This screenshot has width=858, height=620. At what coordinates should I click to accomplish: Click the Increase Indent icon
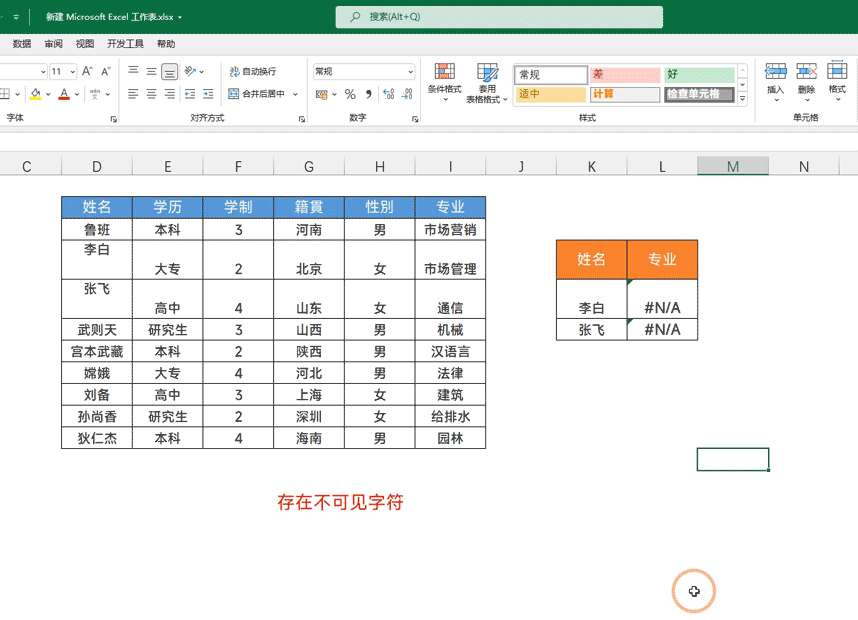[208, 94]
